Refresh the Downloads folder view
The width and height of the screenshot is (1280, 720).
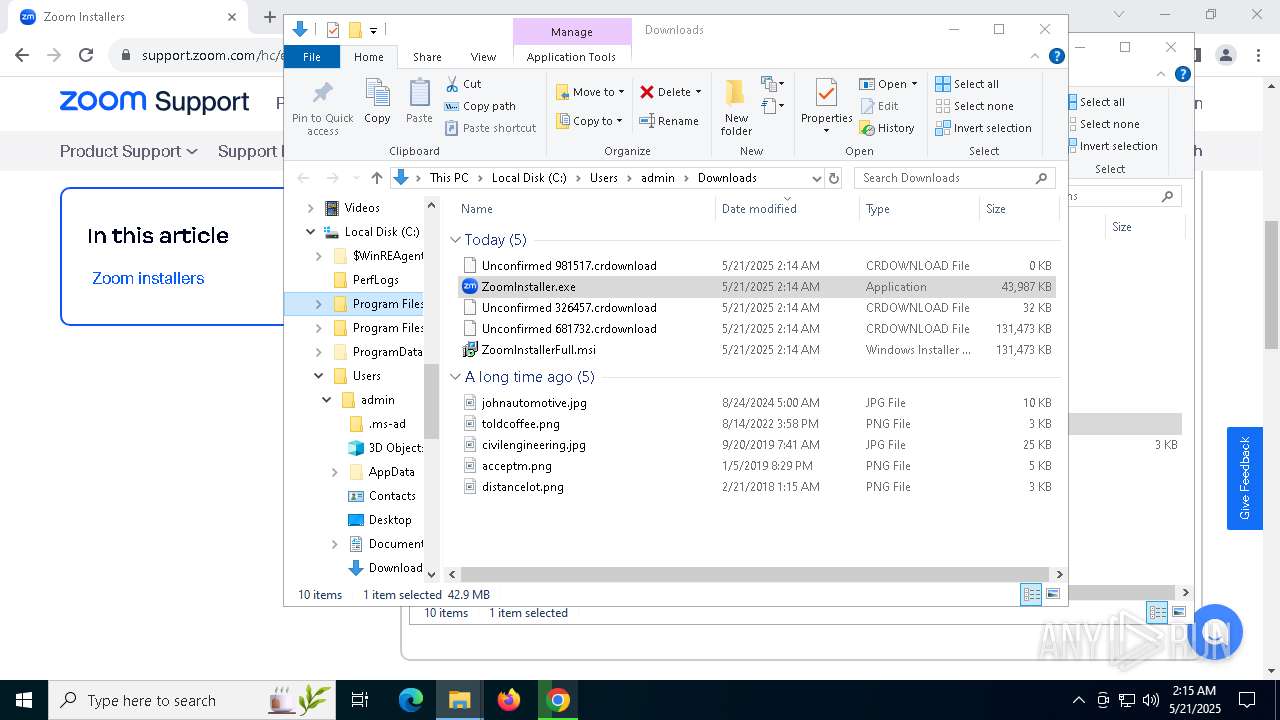click(834, 178)
